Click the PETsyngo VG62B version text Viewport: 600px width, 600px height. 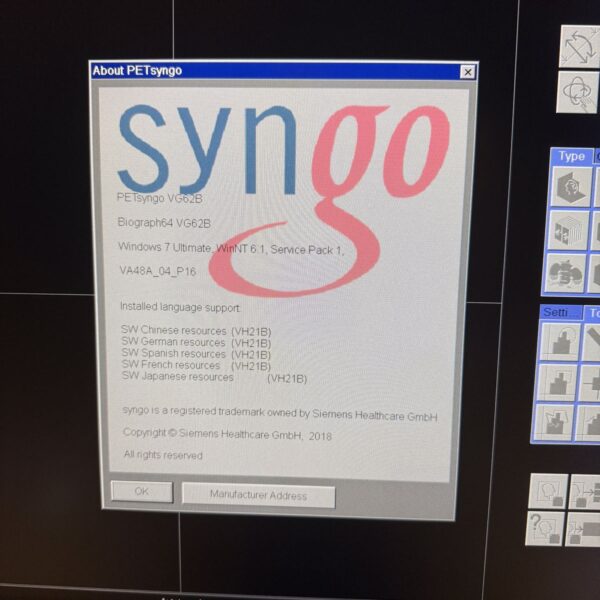[x=160, y=198]
